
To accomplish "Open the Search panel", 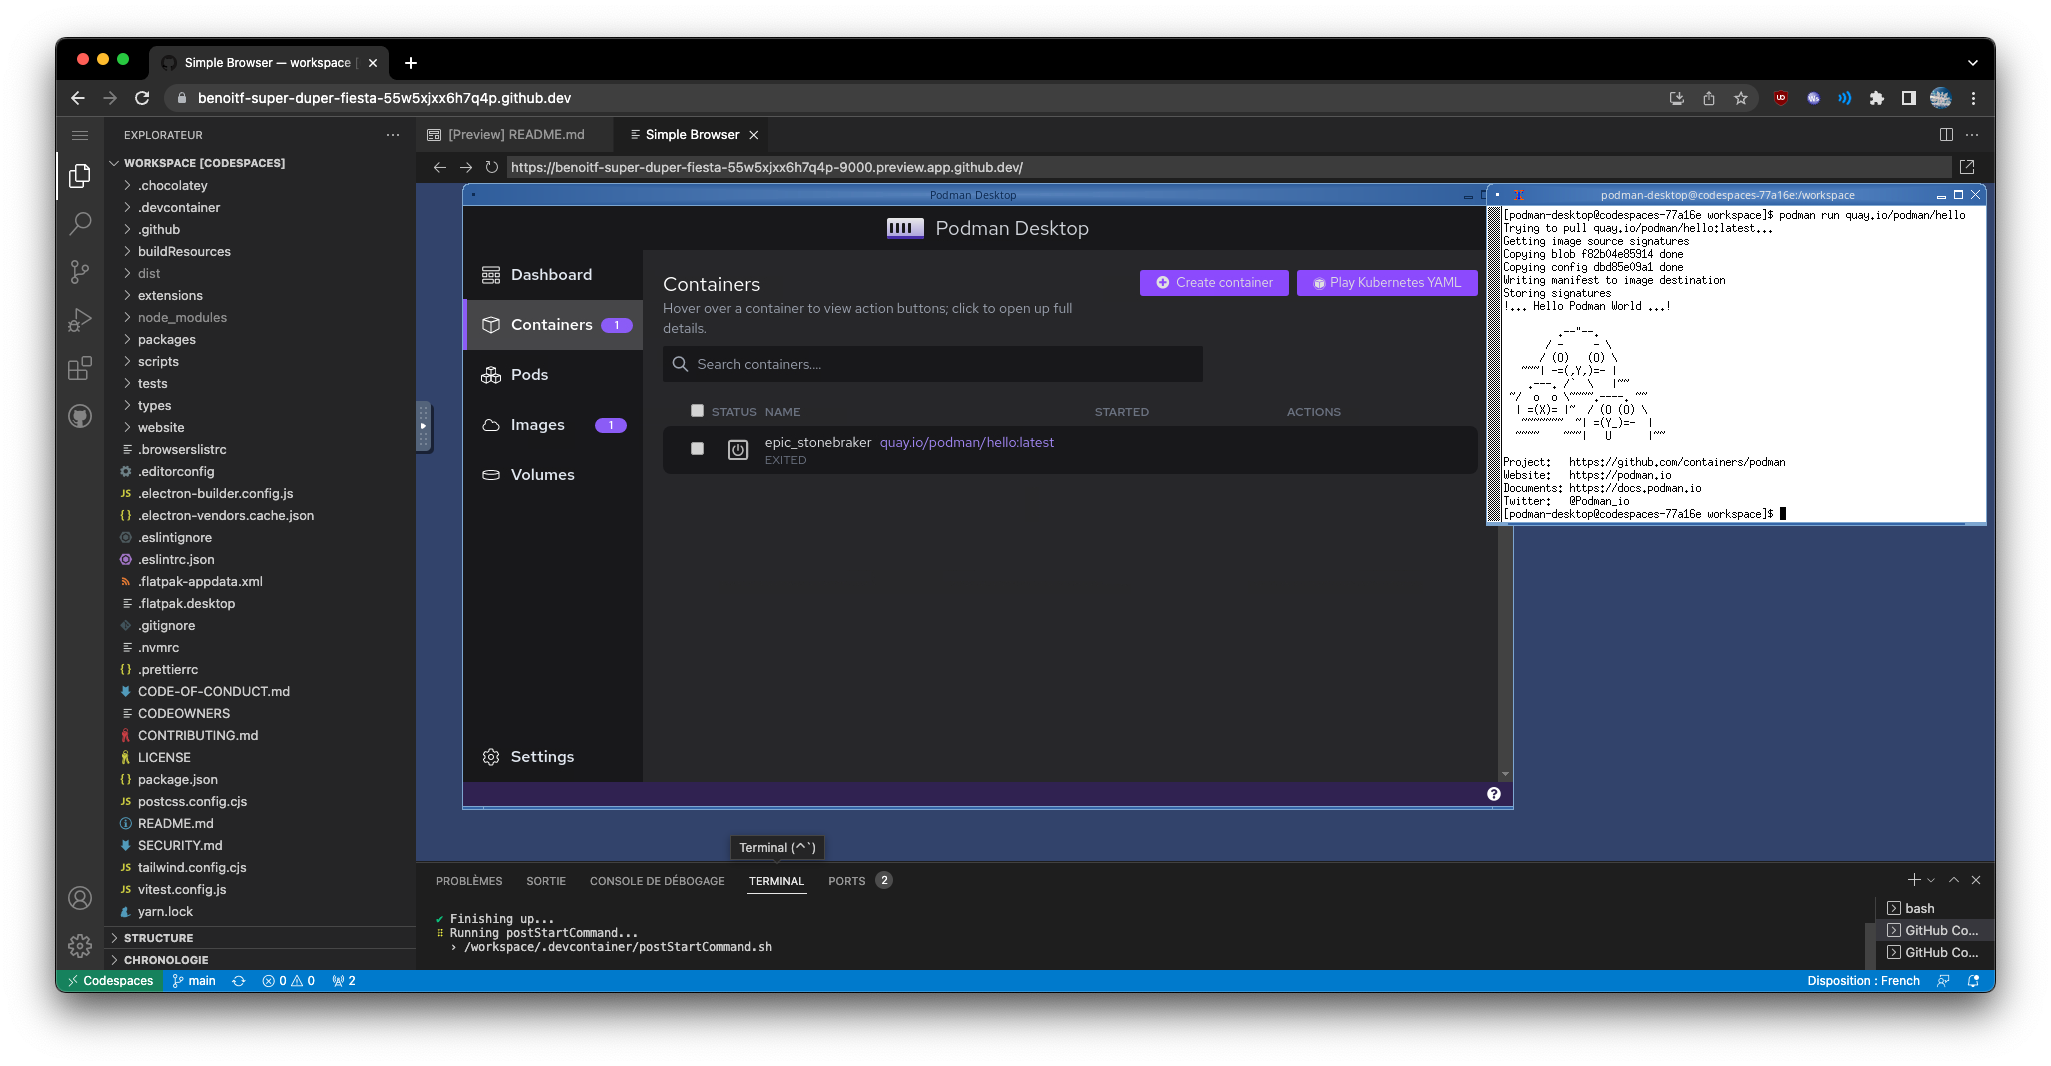I will point(80,223).
